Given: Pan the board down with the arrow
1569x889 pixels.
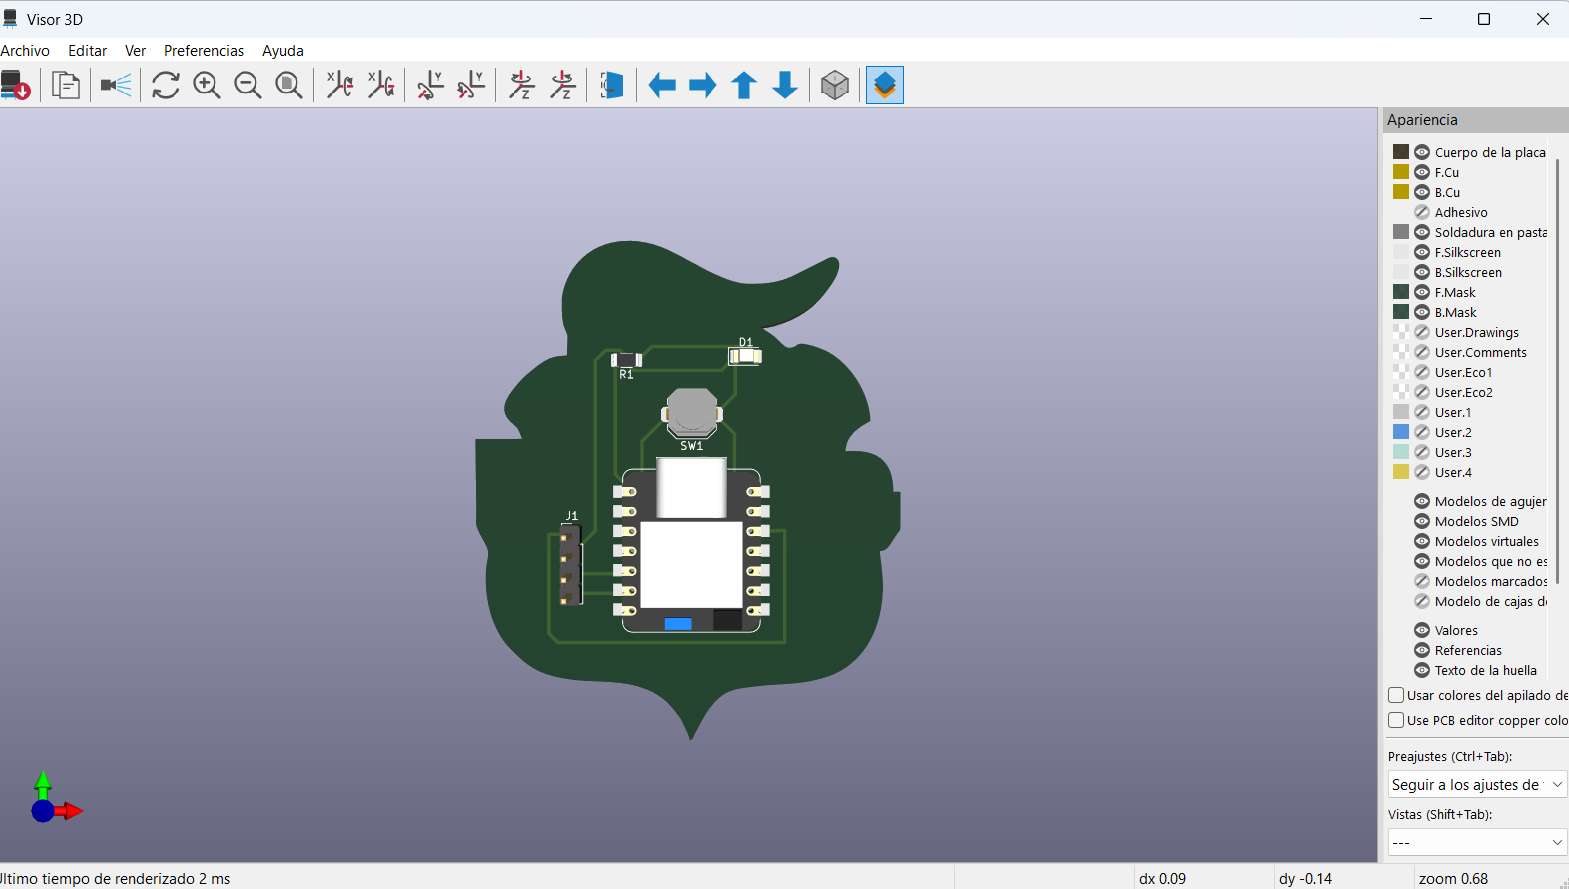Looking at the screenshot, I should 785,85.
